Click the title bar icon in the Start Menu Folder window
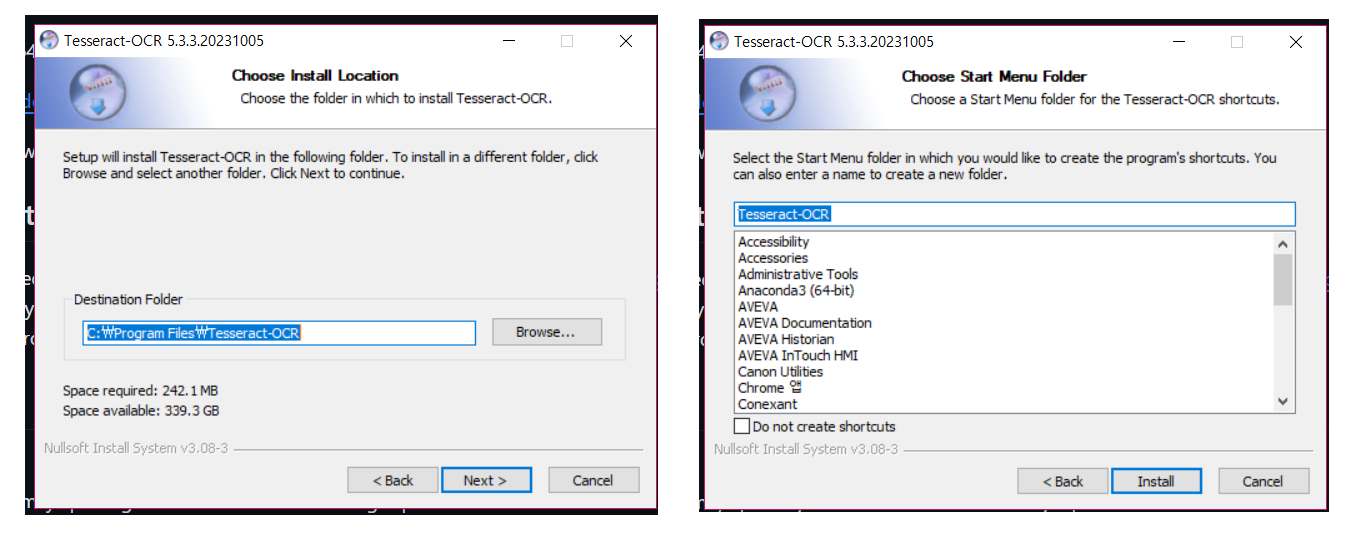Screen dimensions: 1357x543 (x=719, y=41)
